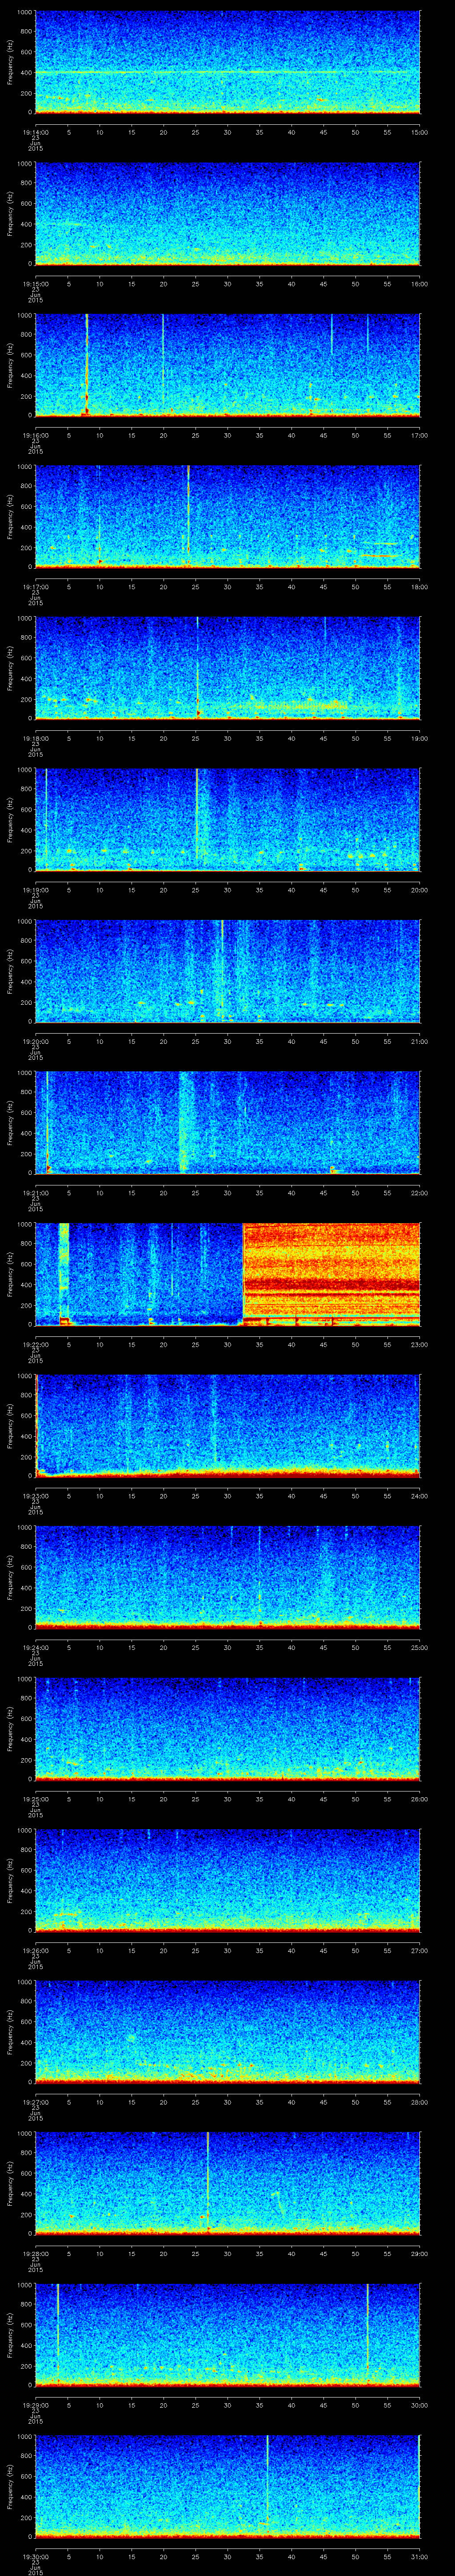Open the spectrogram panel starting at 19:28:00
455x2576 pixels.
(228, 2183)
